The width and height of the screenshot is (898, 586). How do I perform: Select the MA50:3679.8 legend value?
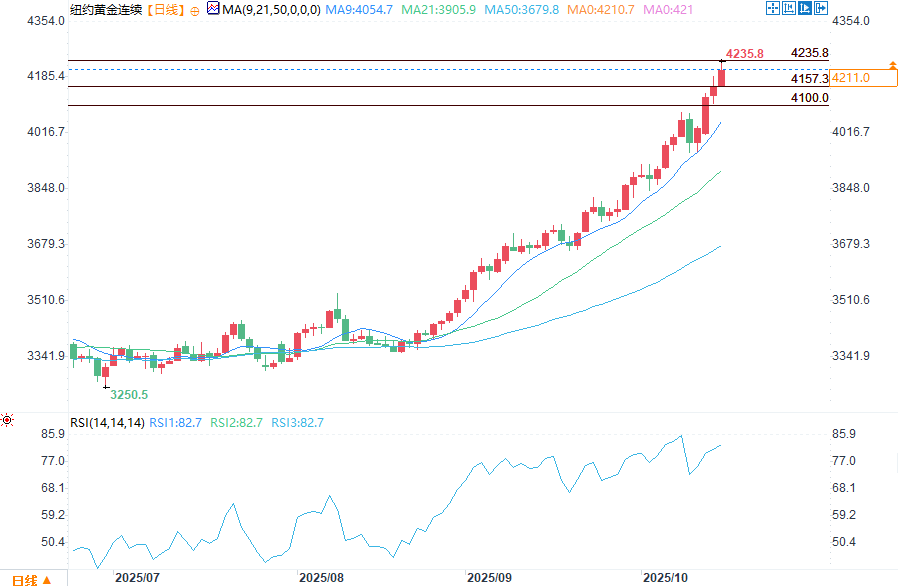521,10
